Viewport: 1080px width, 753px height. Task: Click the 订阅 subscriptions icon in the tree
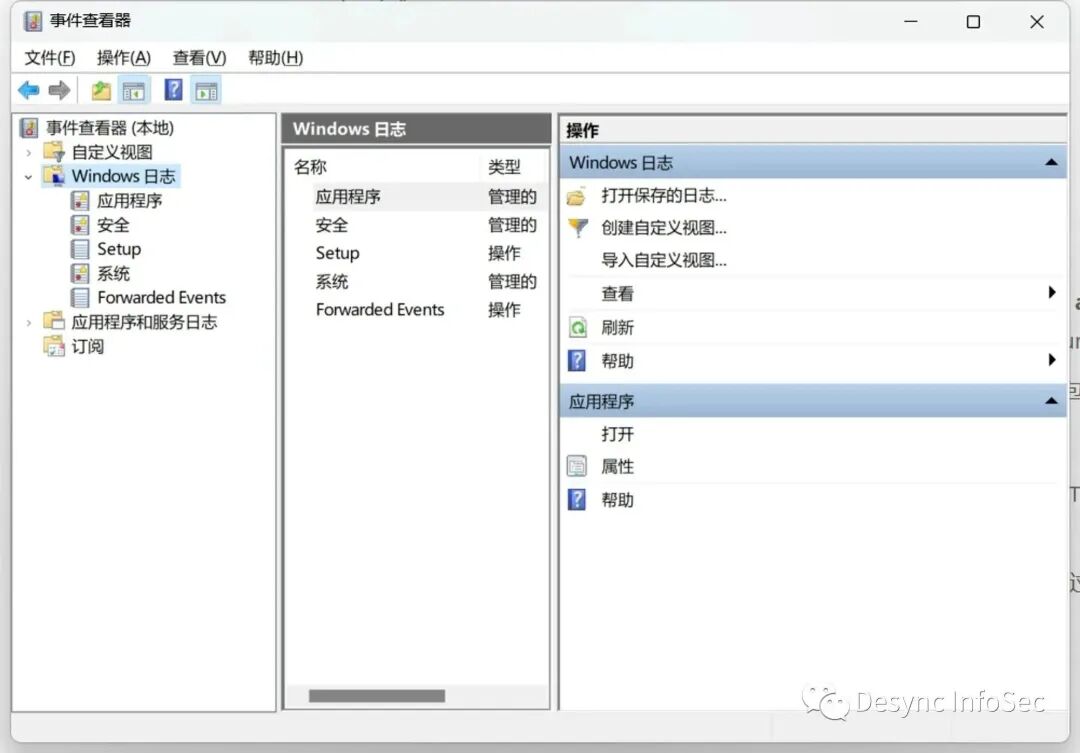tap(54, 346)
